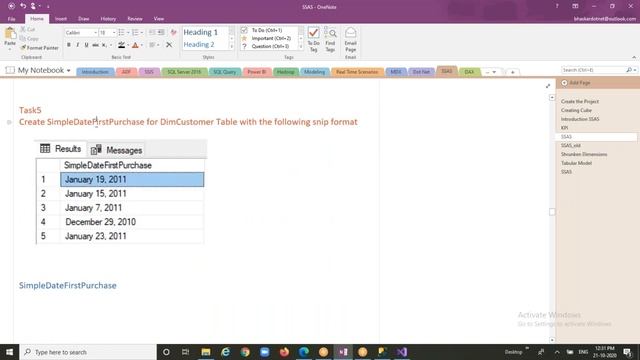Expand the page to full view
Screen dimensions: 640x360
pyautogui.click(x=548, y=86)
